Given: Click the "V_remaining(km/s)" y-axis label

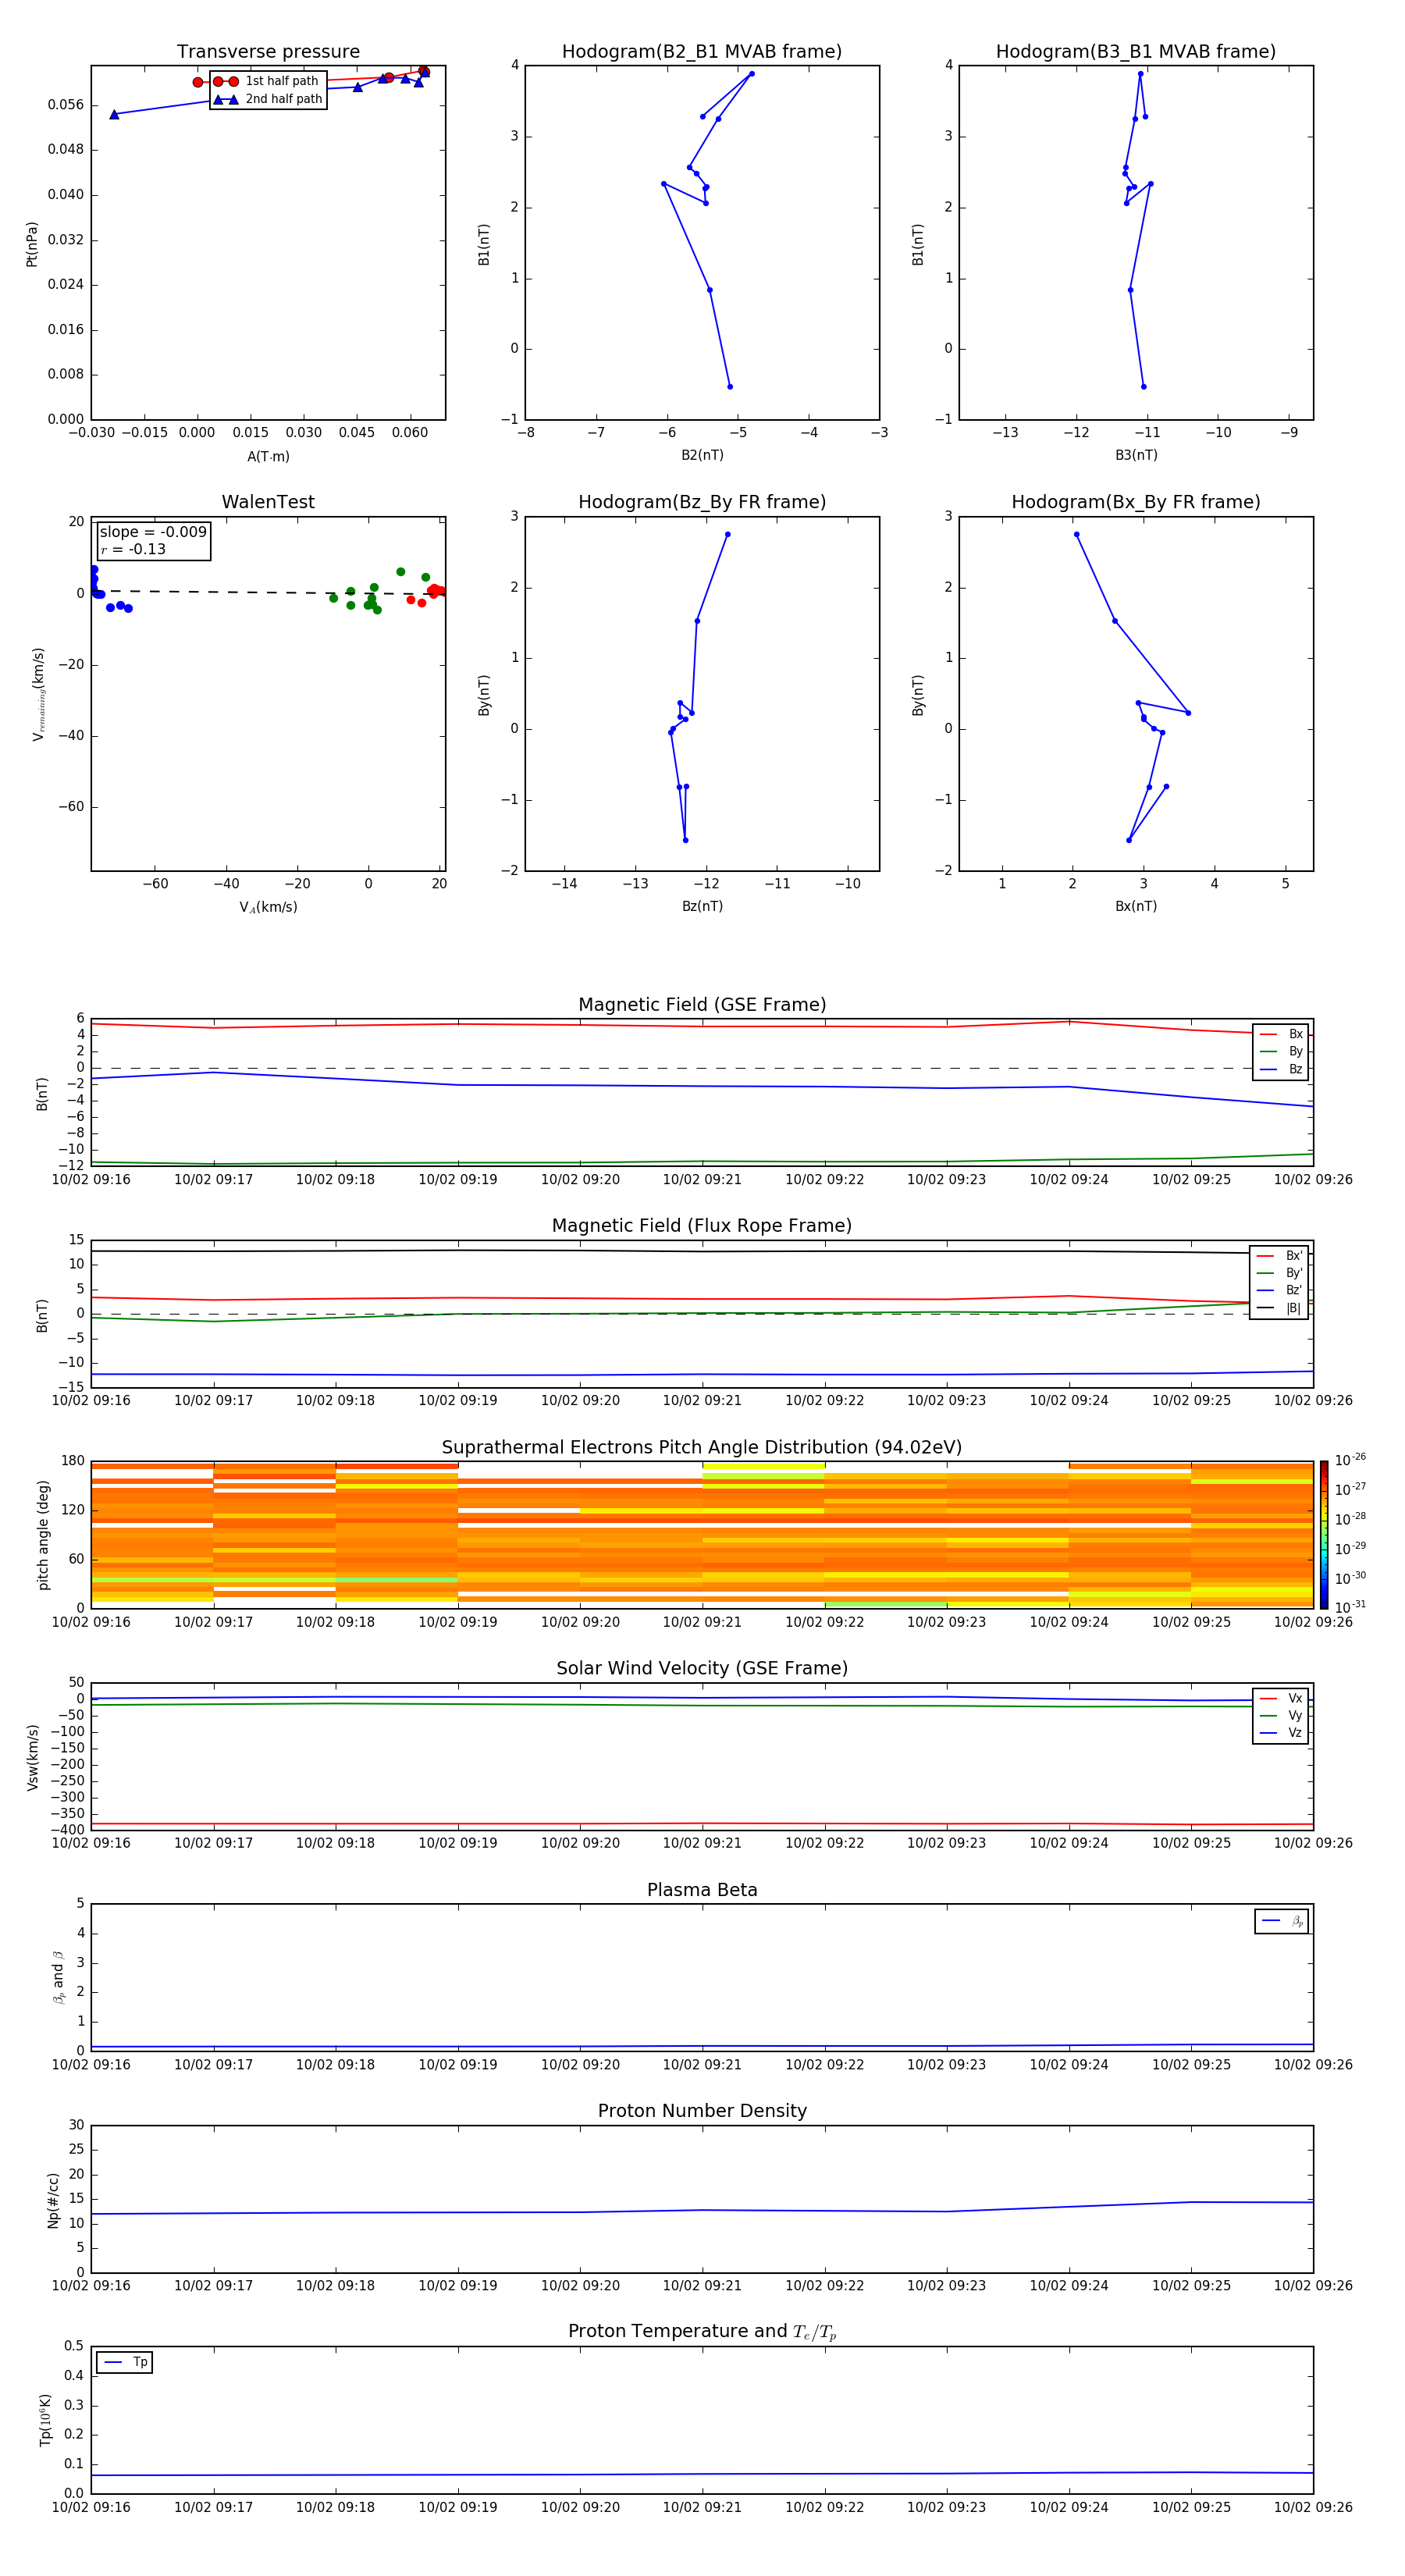Looking at the screenshot, I should click(38, 694).
